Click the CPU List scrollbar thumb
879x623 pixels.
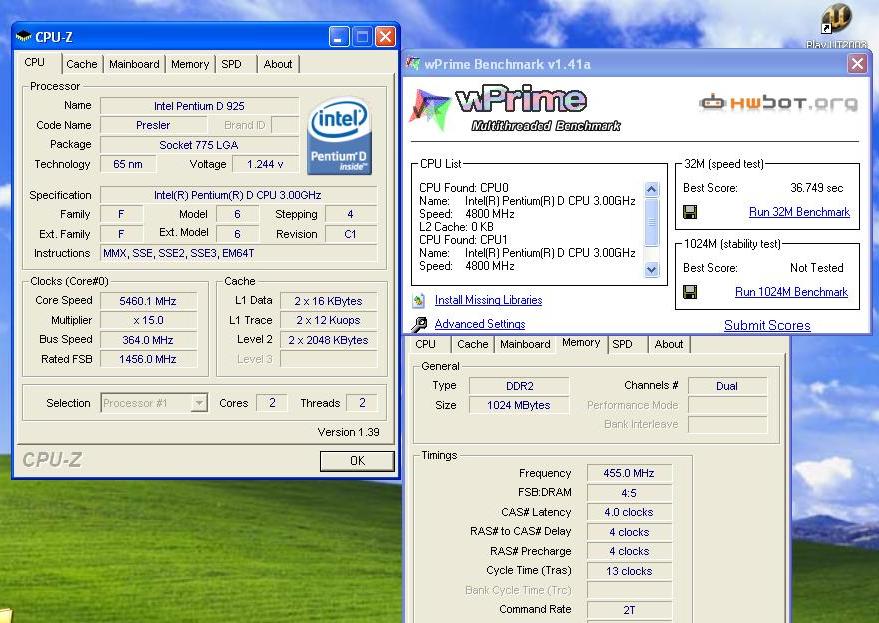point(651,223)
